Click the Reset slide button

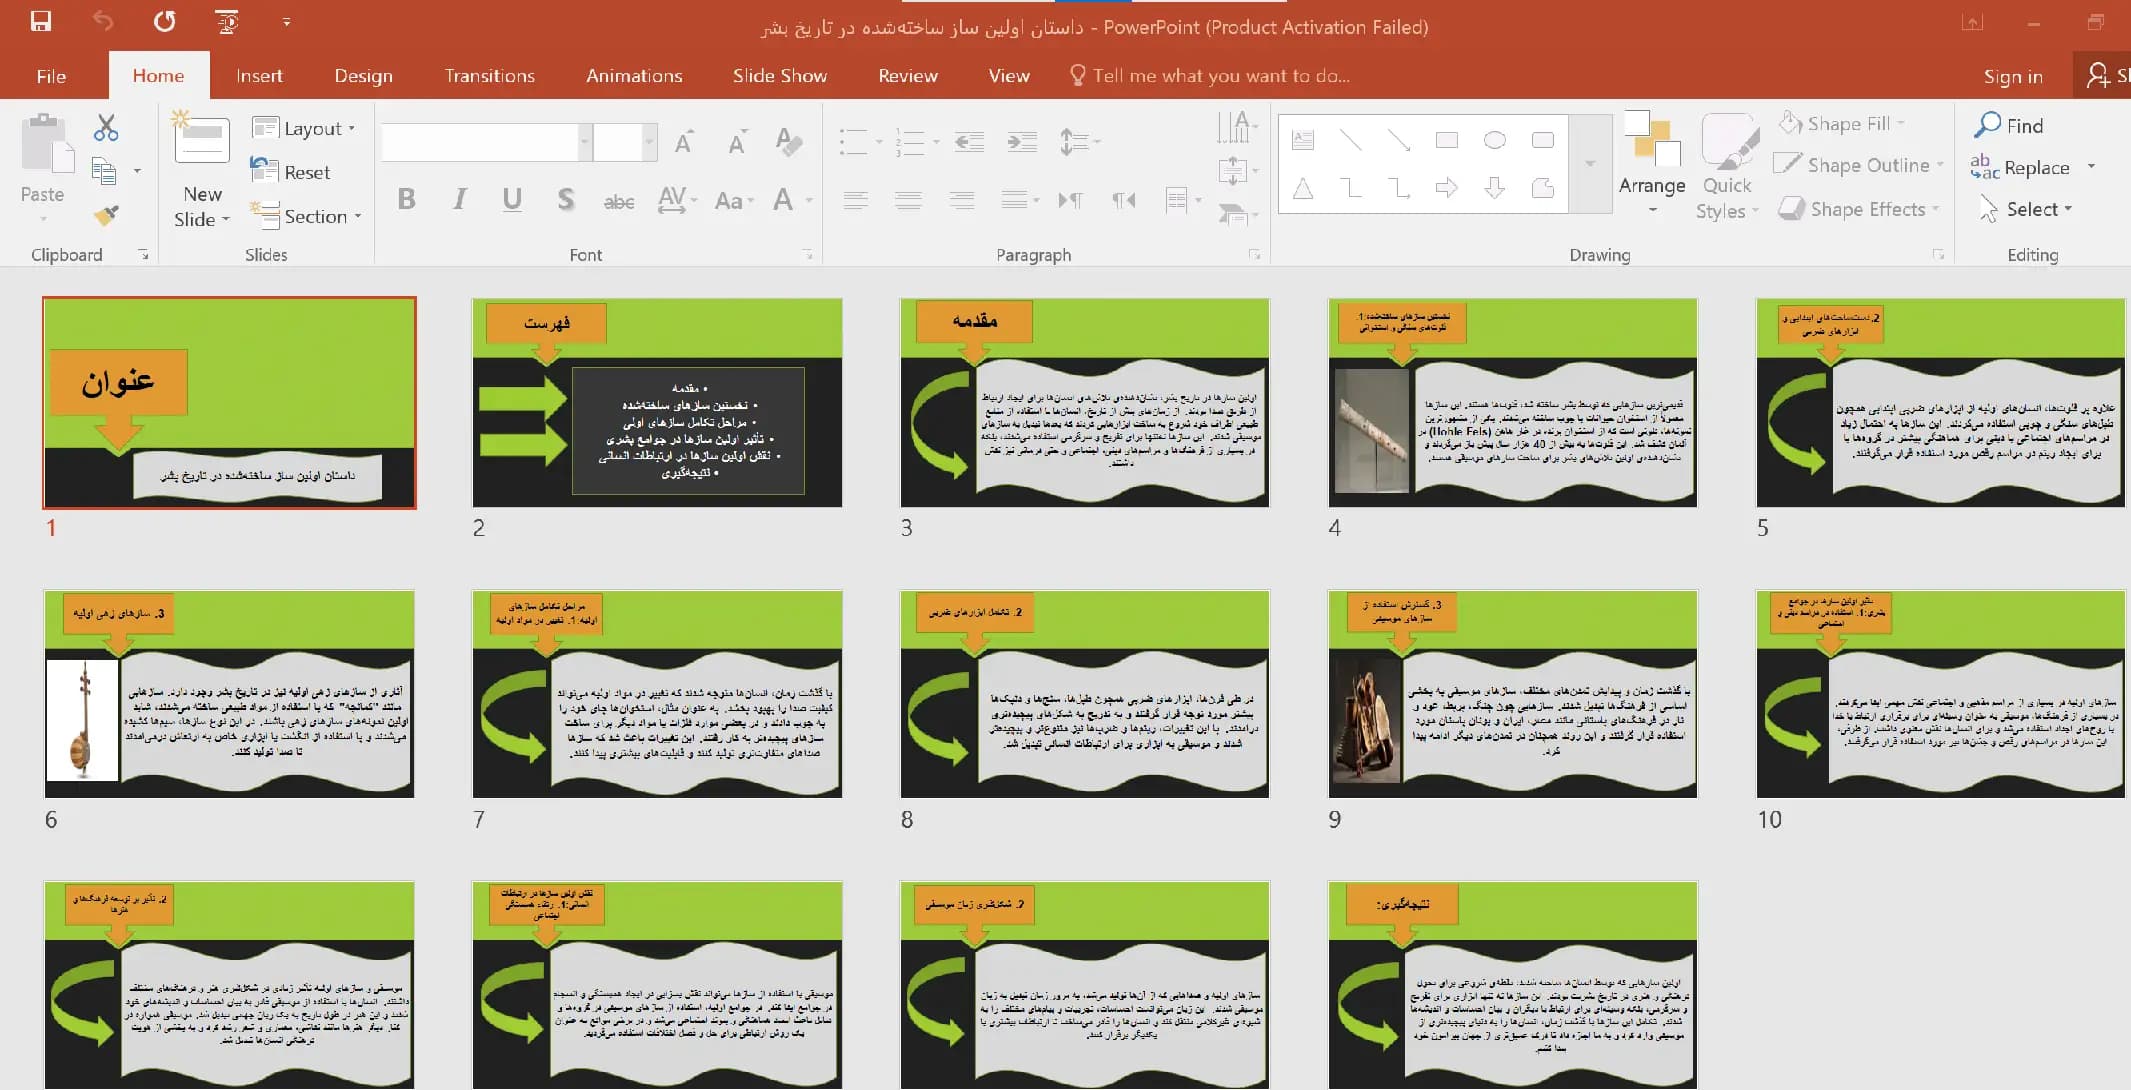(291, 172)
